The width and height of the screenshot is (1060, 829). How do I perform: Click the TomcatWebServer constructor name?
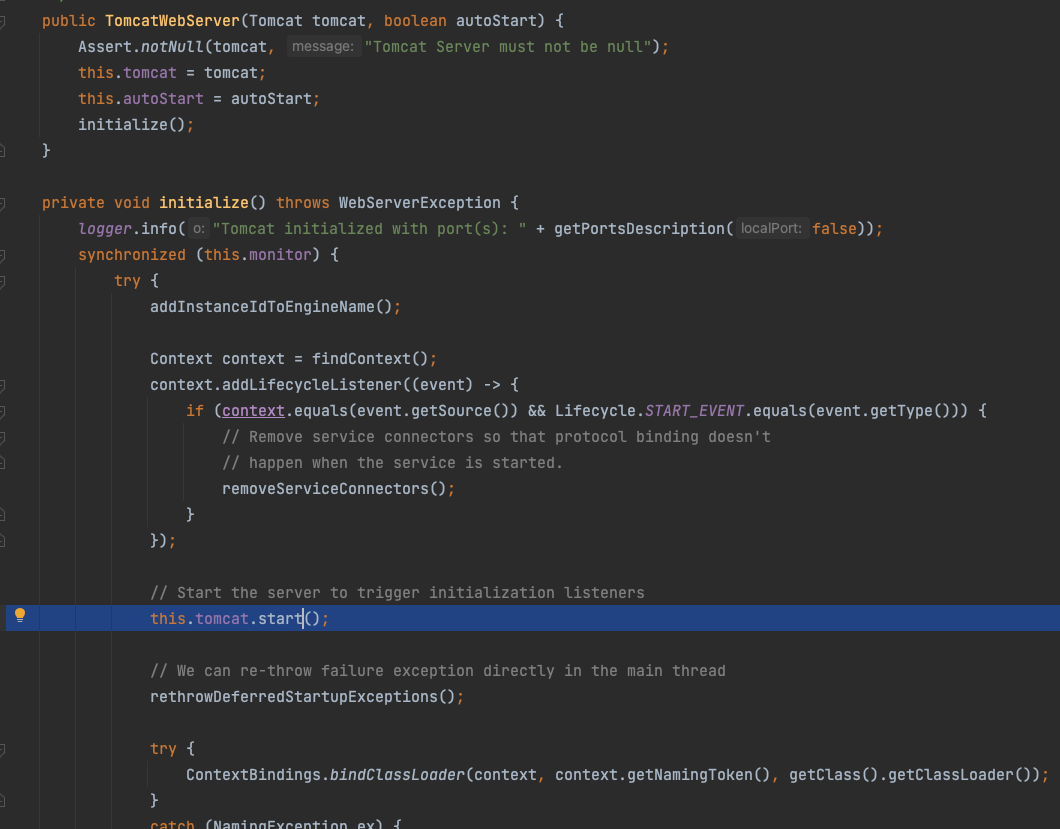tap(172, 21)
